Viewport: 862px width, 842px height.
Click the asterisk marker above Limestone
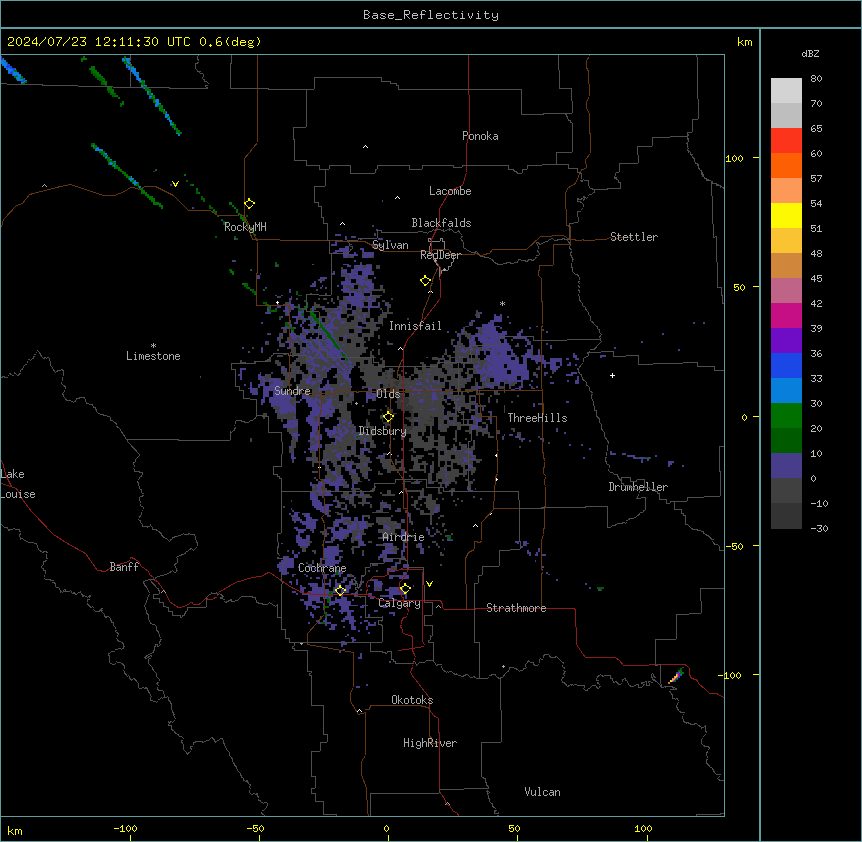tap(153, 346)
